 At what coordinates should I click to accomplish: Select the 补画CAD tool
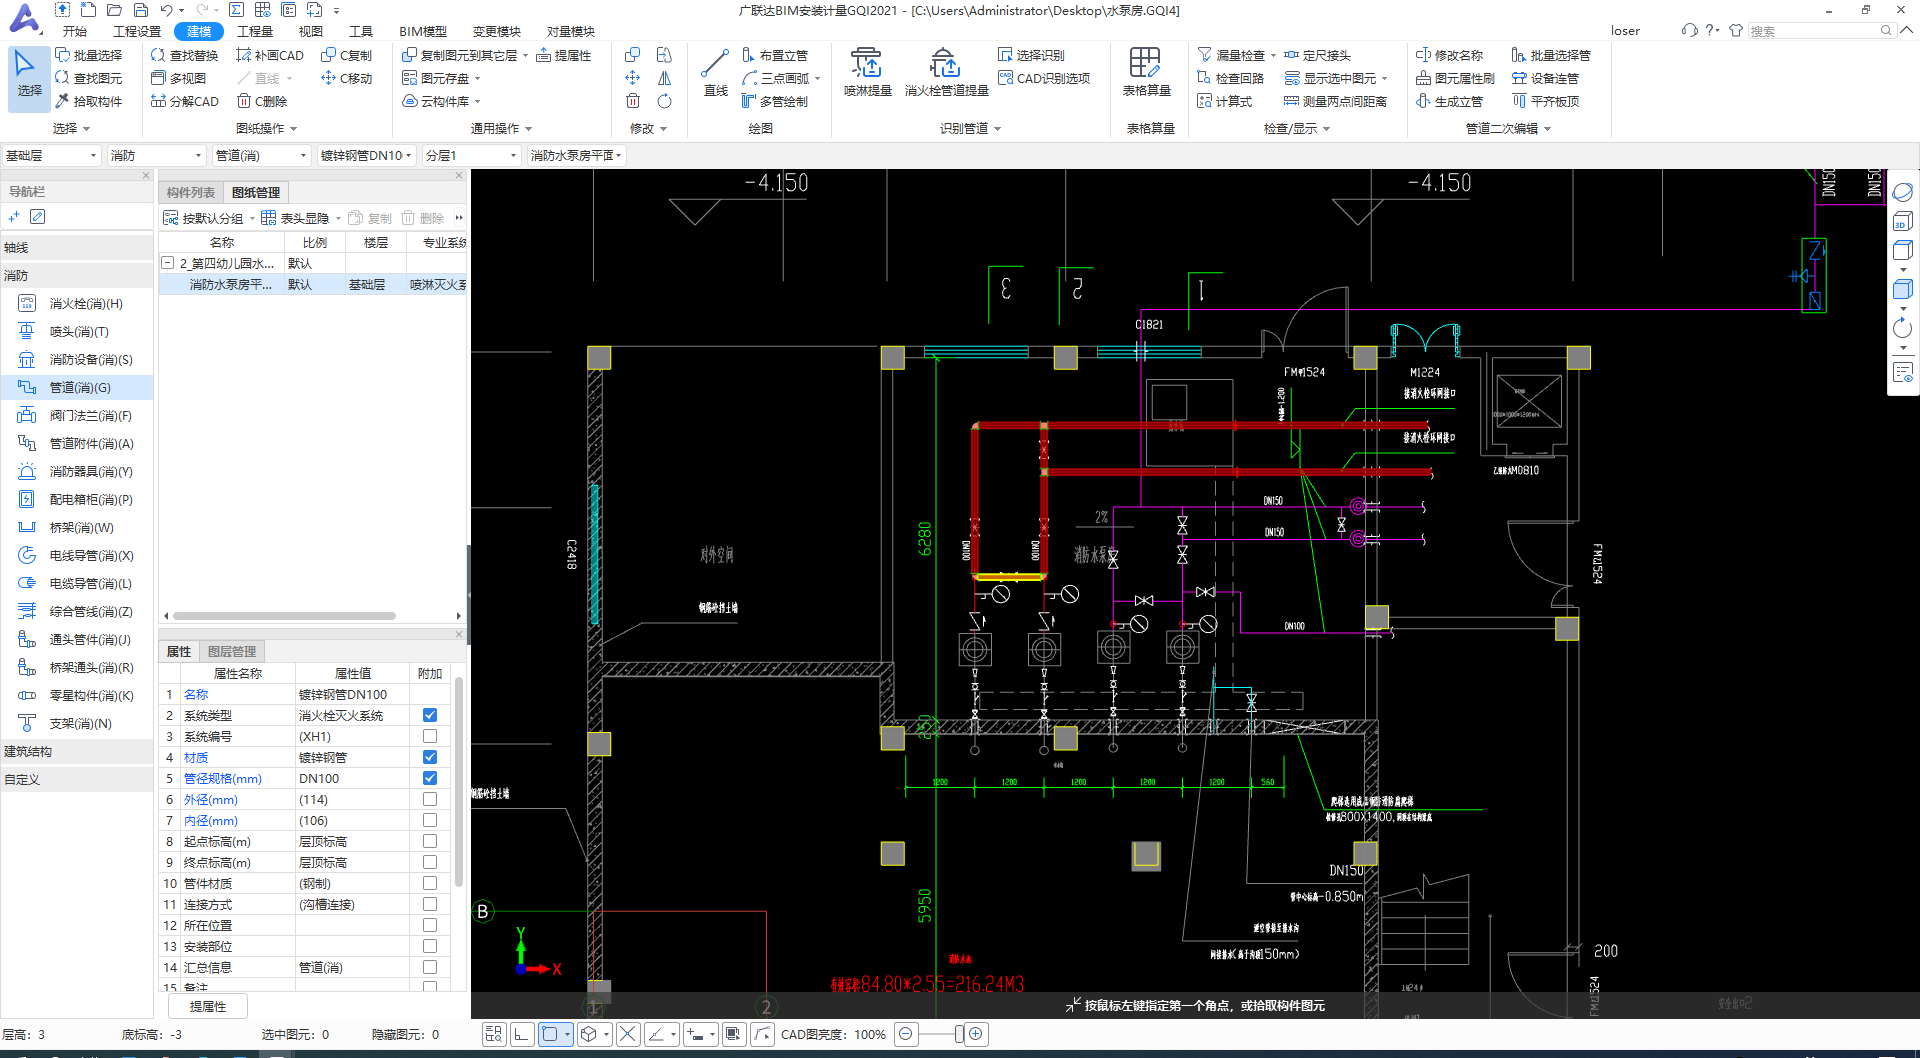pyautogui.click(x=270, y=55)
